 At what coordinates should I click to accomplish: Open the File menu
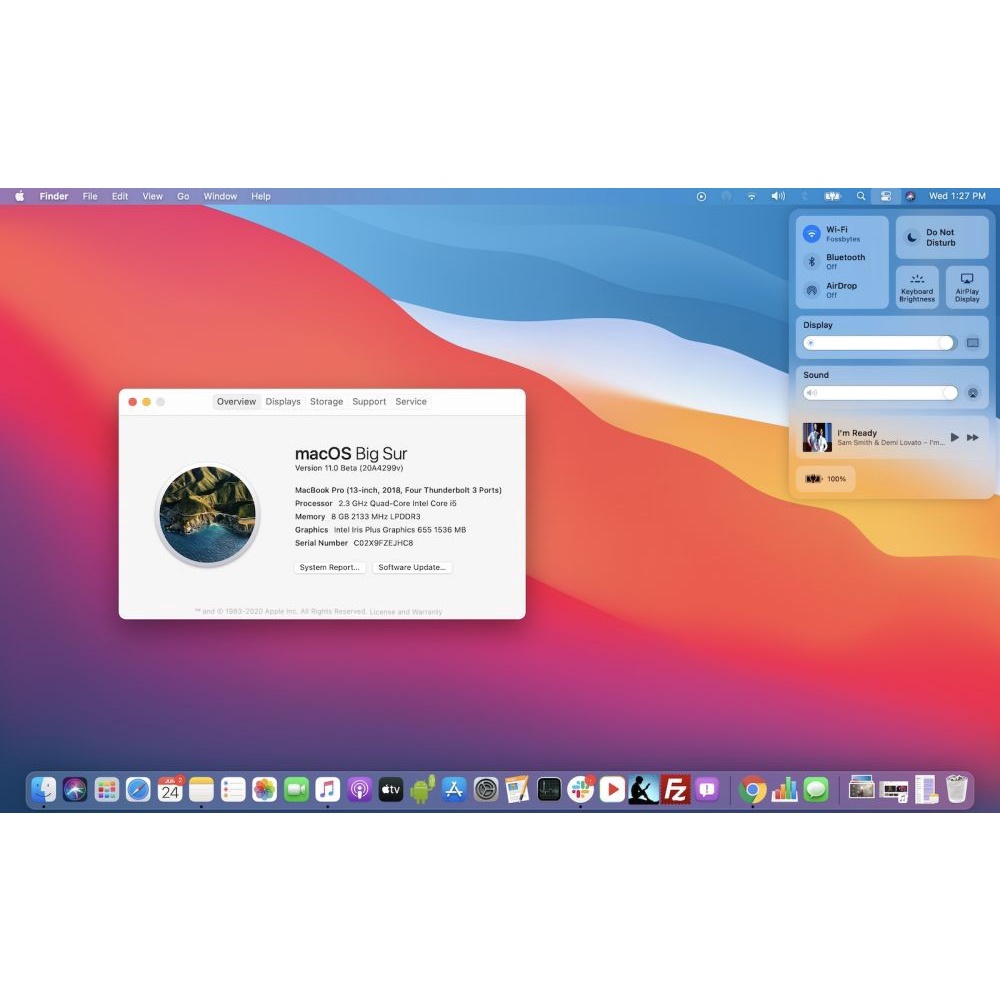[90, 196]
